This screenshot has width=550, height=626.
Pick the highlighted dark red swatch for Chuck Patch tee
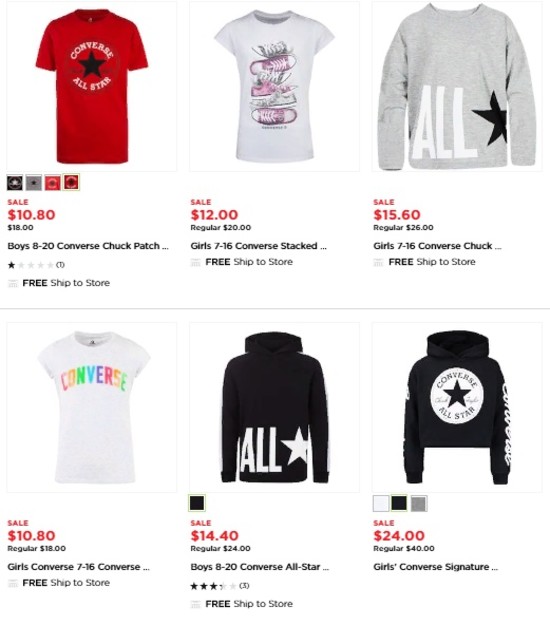point(71,182)
